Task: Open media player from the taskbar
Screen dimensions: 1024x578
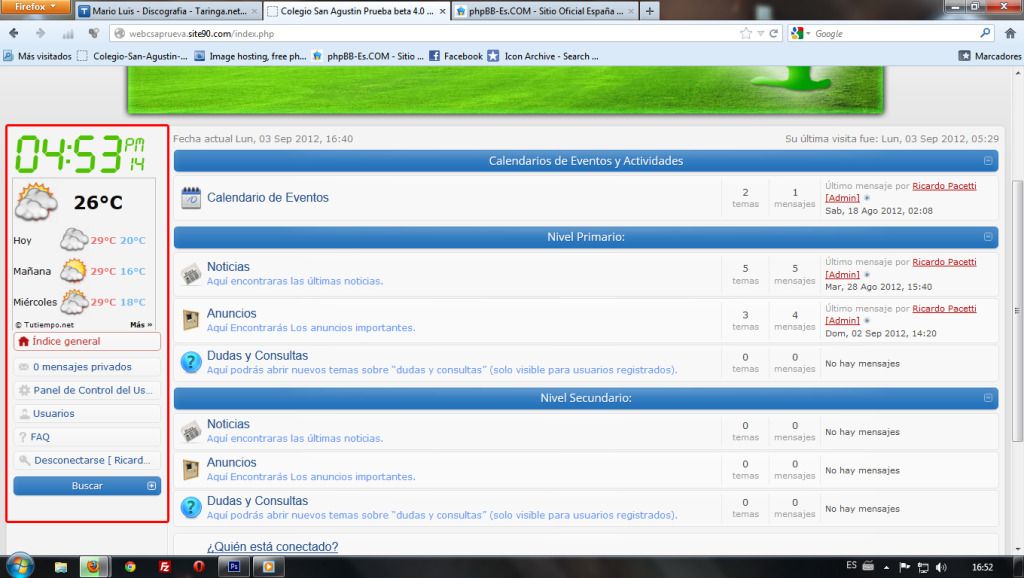Action: click(268, 566)
